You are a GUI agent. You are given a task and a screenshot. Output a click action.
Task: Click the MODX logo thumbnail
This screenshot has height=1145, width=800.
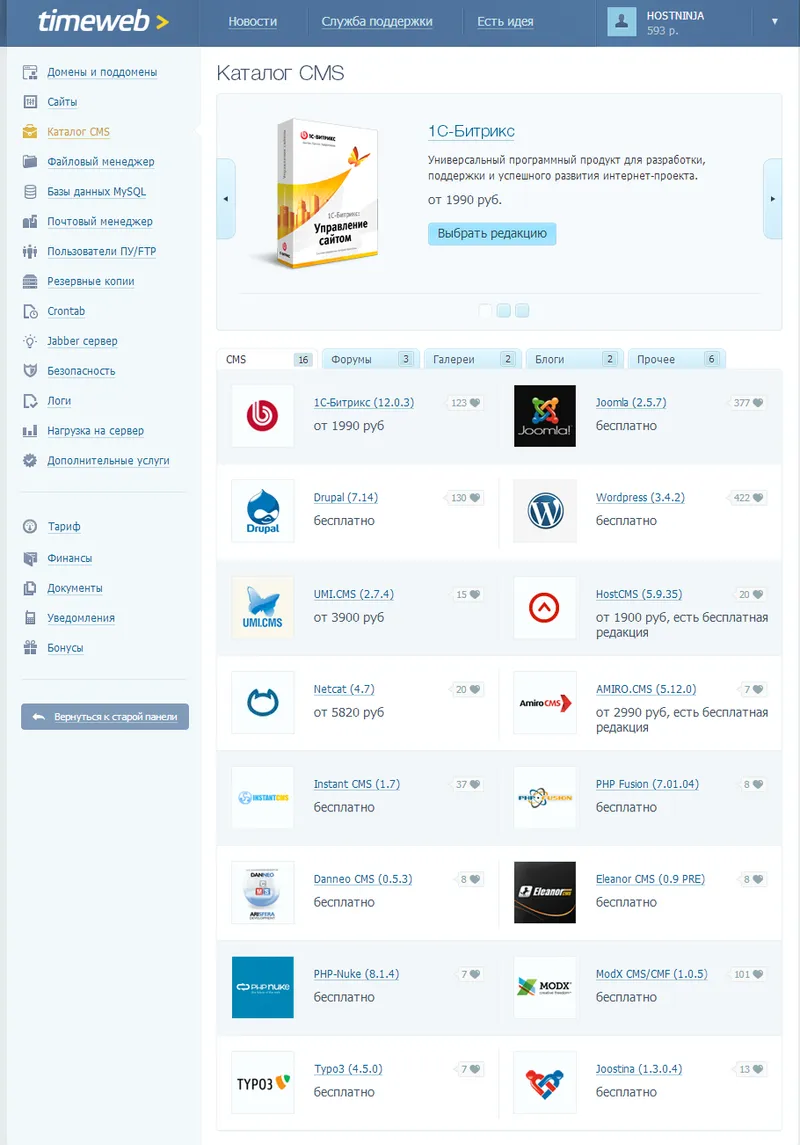[545, 987]
